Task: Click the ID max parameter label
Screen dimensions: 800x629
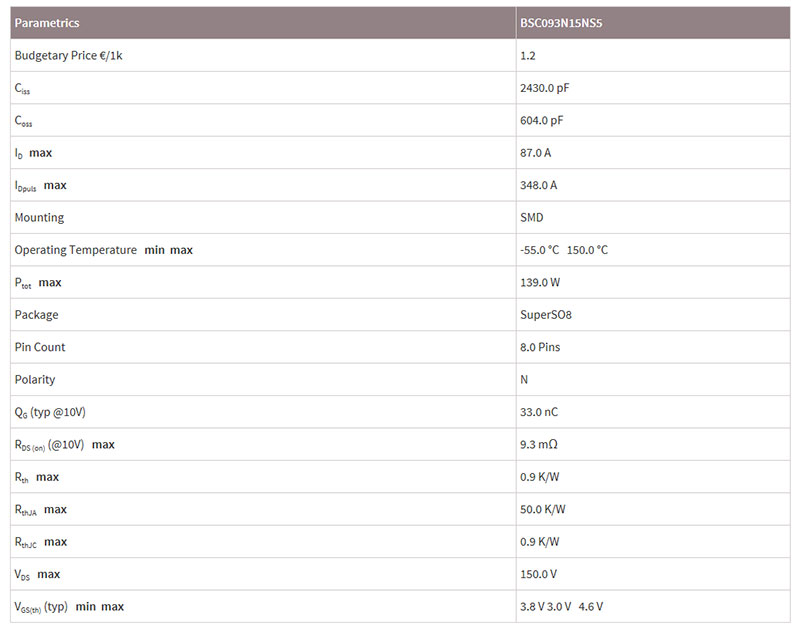Action: (33, 153)
